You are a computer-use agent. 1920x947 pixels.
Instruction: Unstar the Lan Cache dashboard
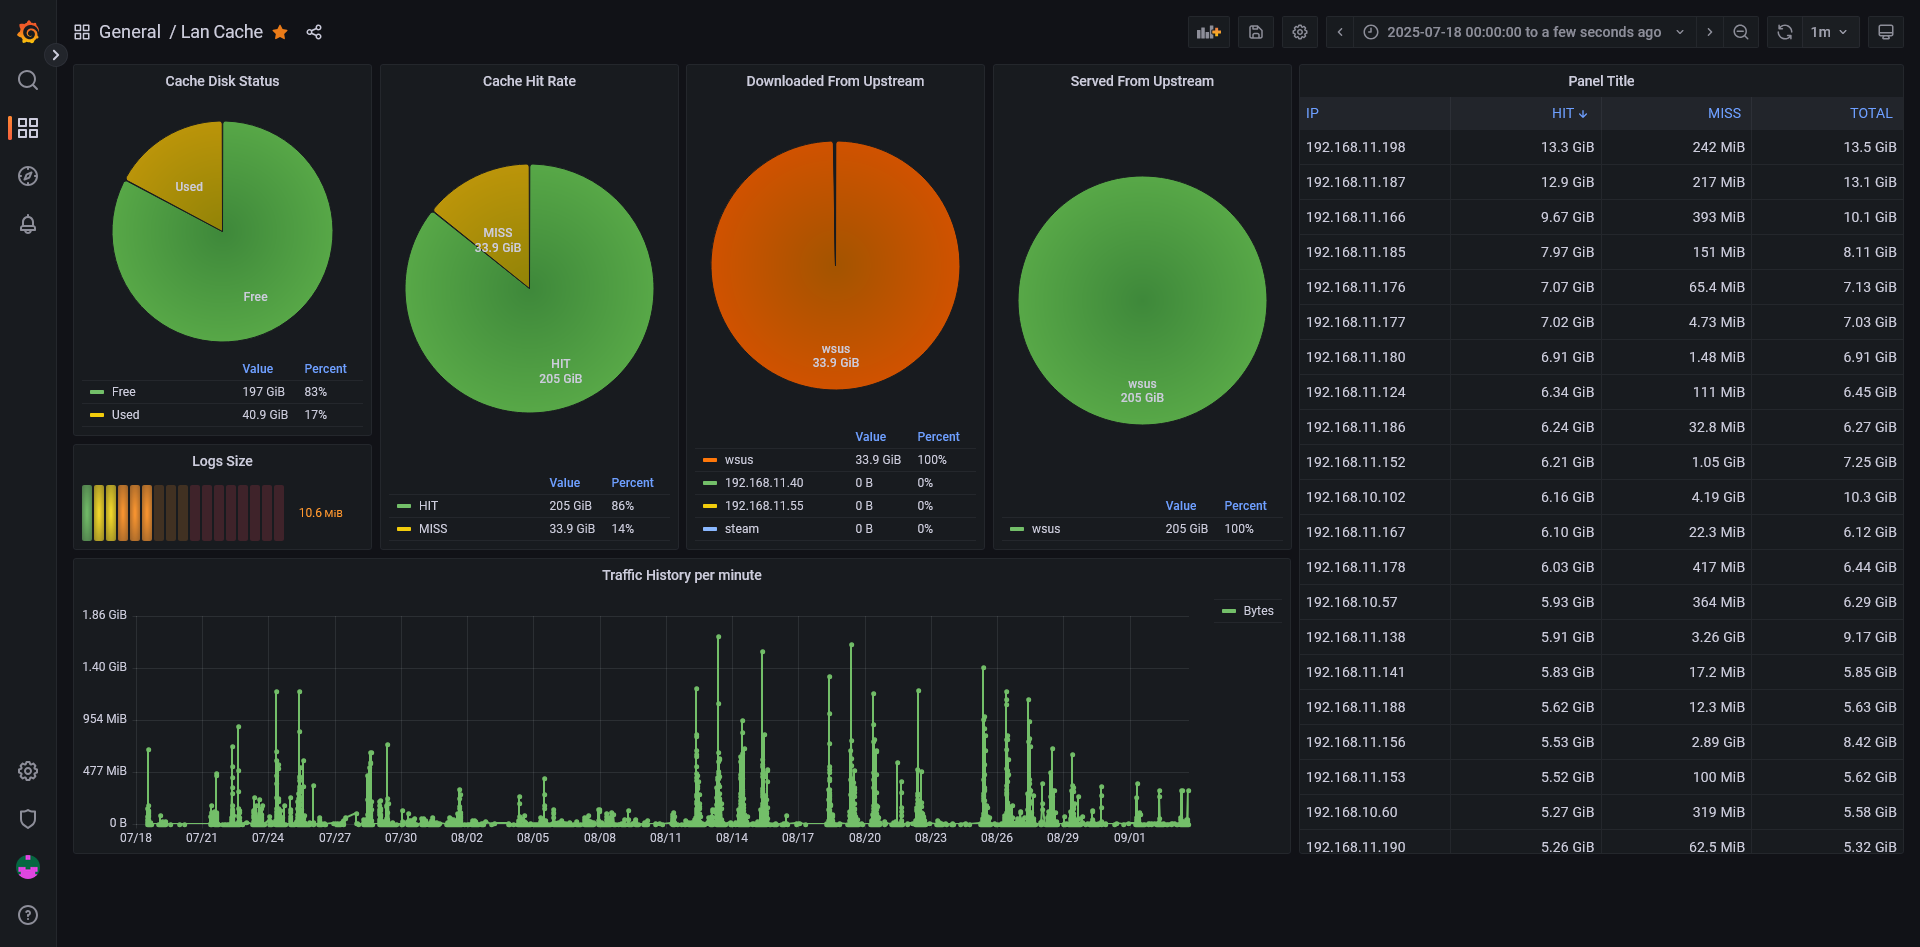281,32
